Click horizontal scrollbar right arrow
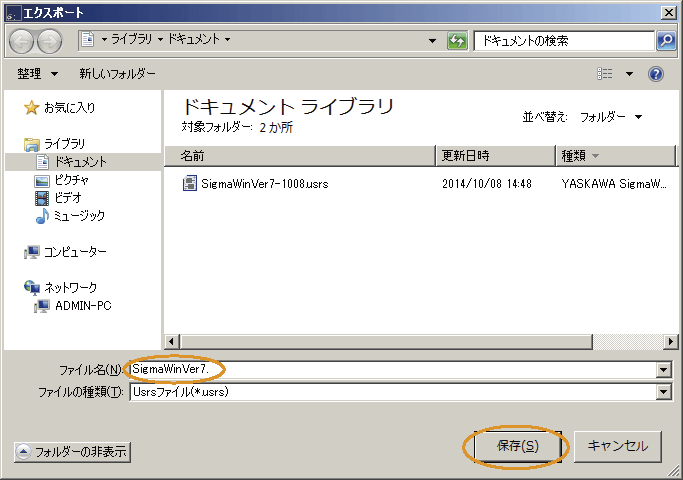This screenshot has height=480, width=683. (x=671, y=341)
